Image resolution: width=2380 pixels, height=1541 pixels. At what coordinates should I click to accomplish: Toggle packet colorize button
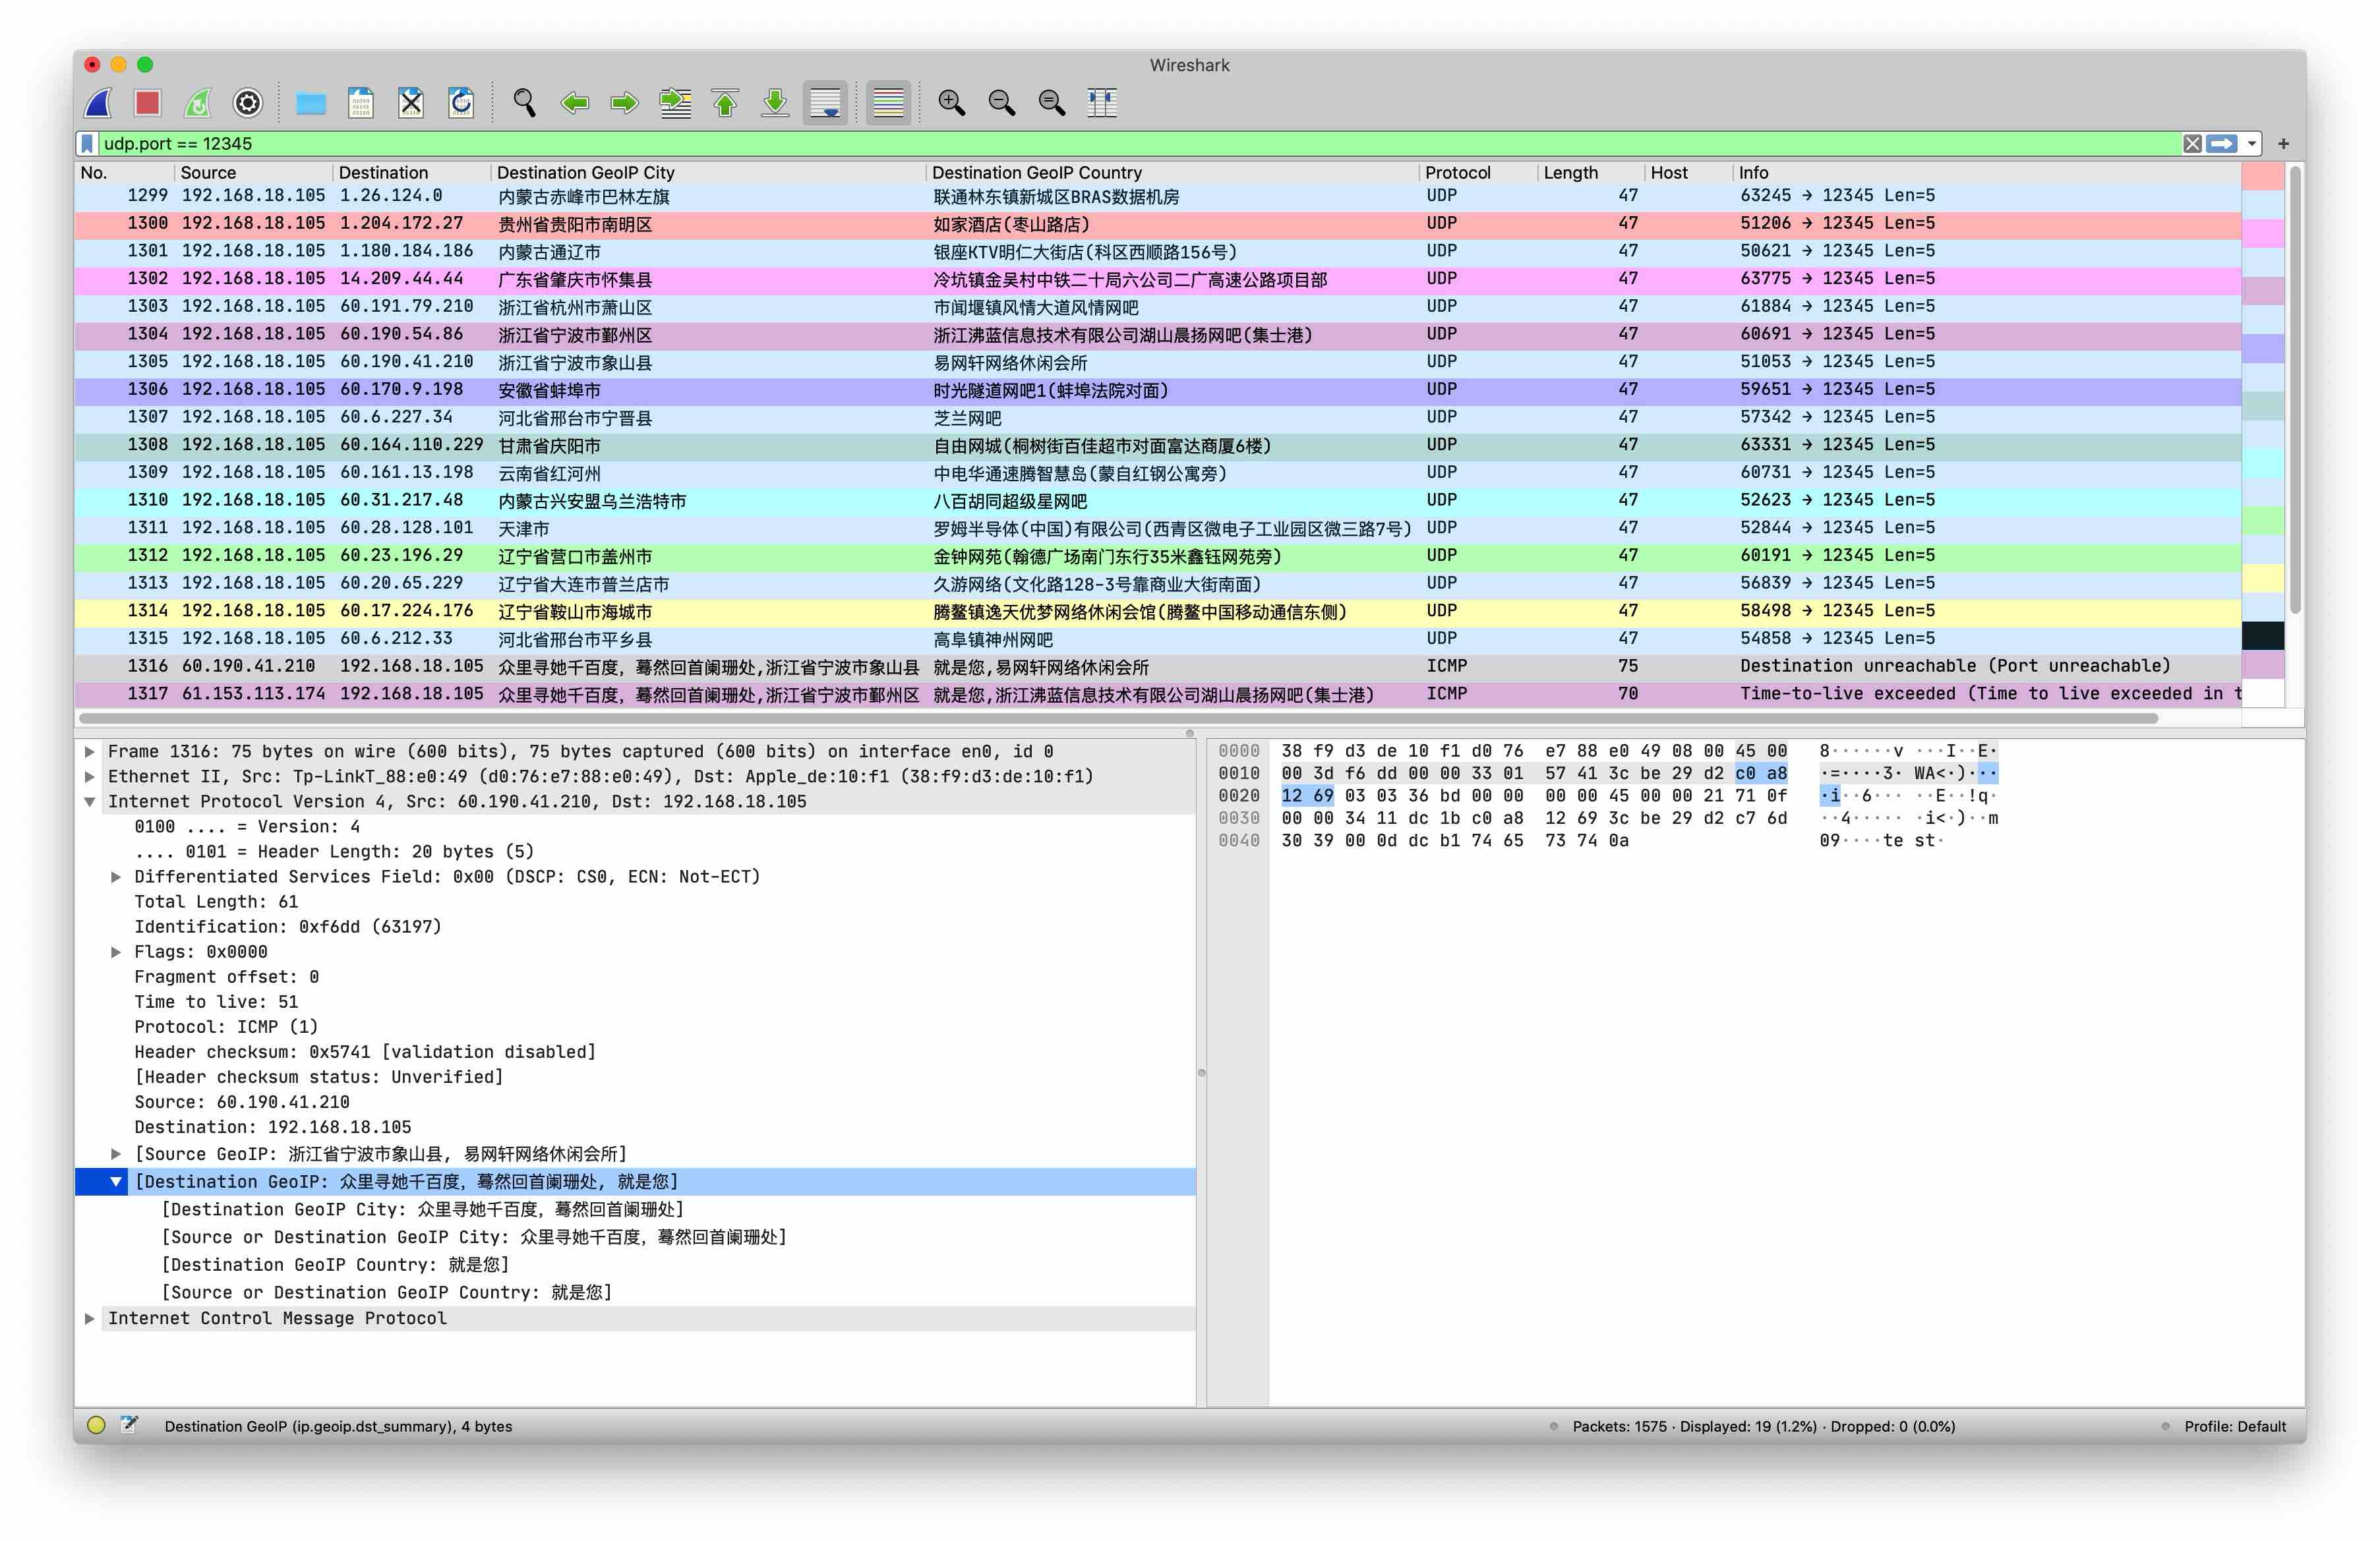pos(888,102)
